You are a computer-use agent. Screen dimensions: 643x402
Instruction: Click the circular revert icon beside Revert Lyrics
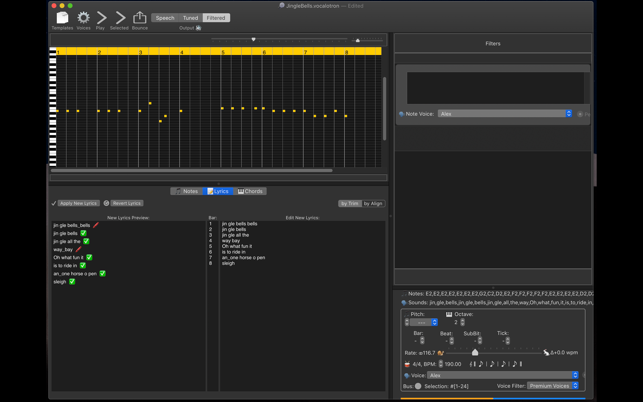tap(106, 203)
